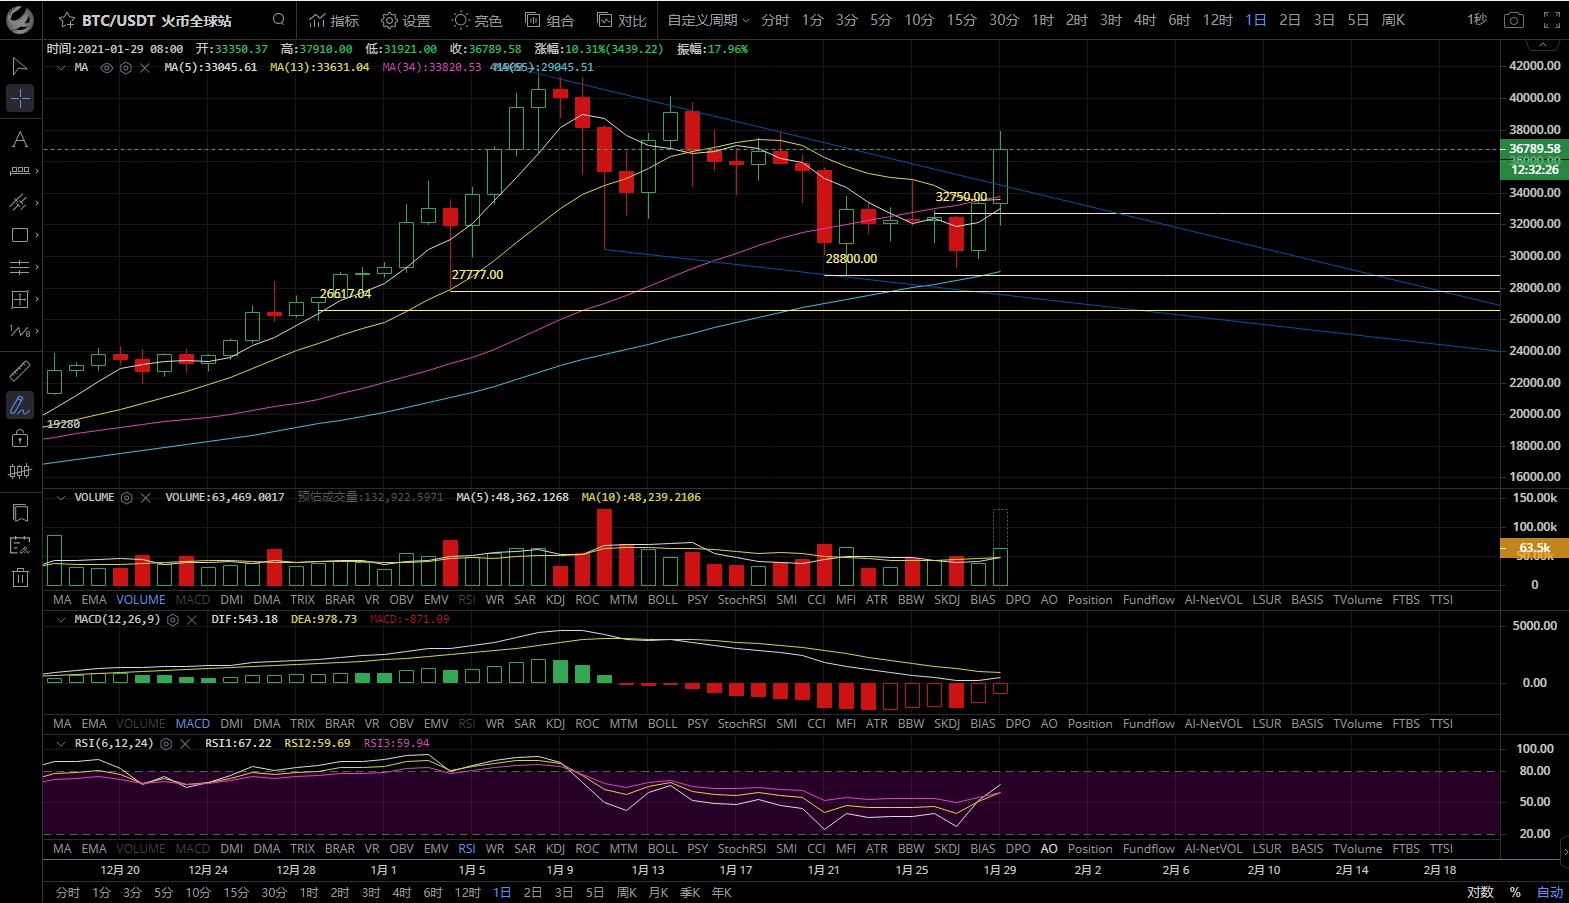Switch to the 4时 timeframe in top bar

1145,20
